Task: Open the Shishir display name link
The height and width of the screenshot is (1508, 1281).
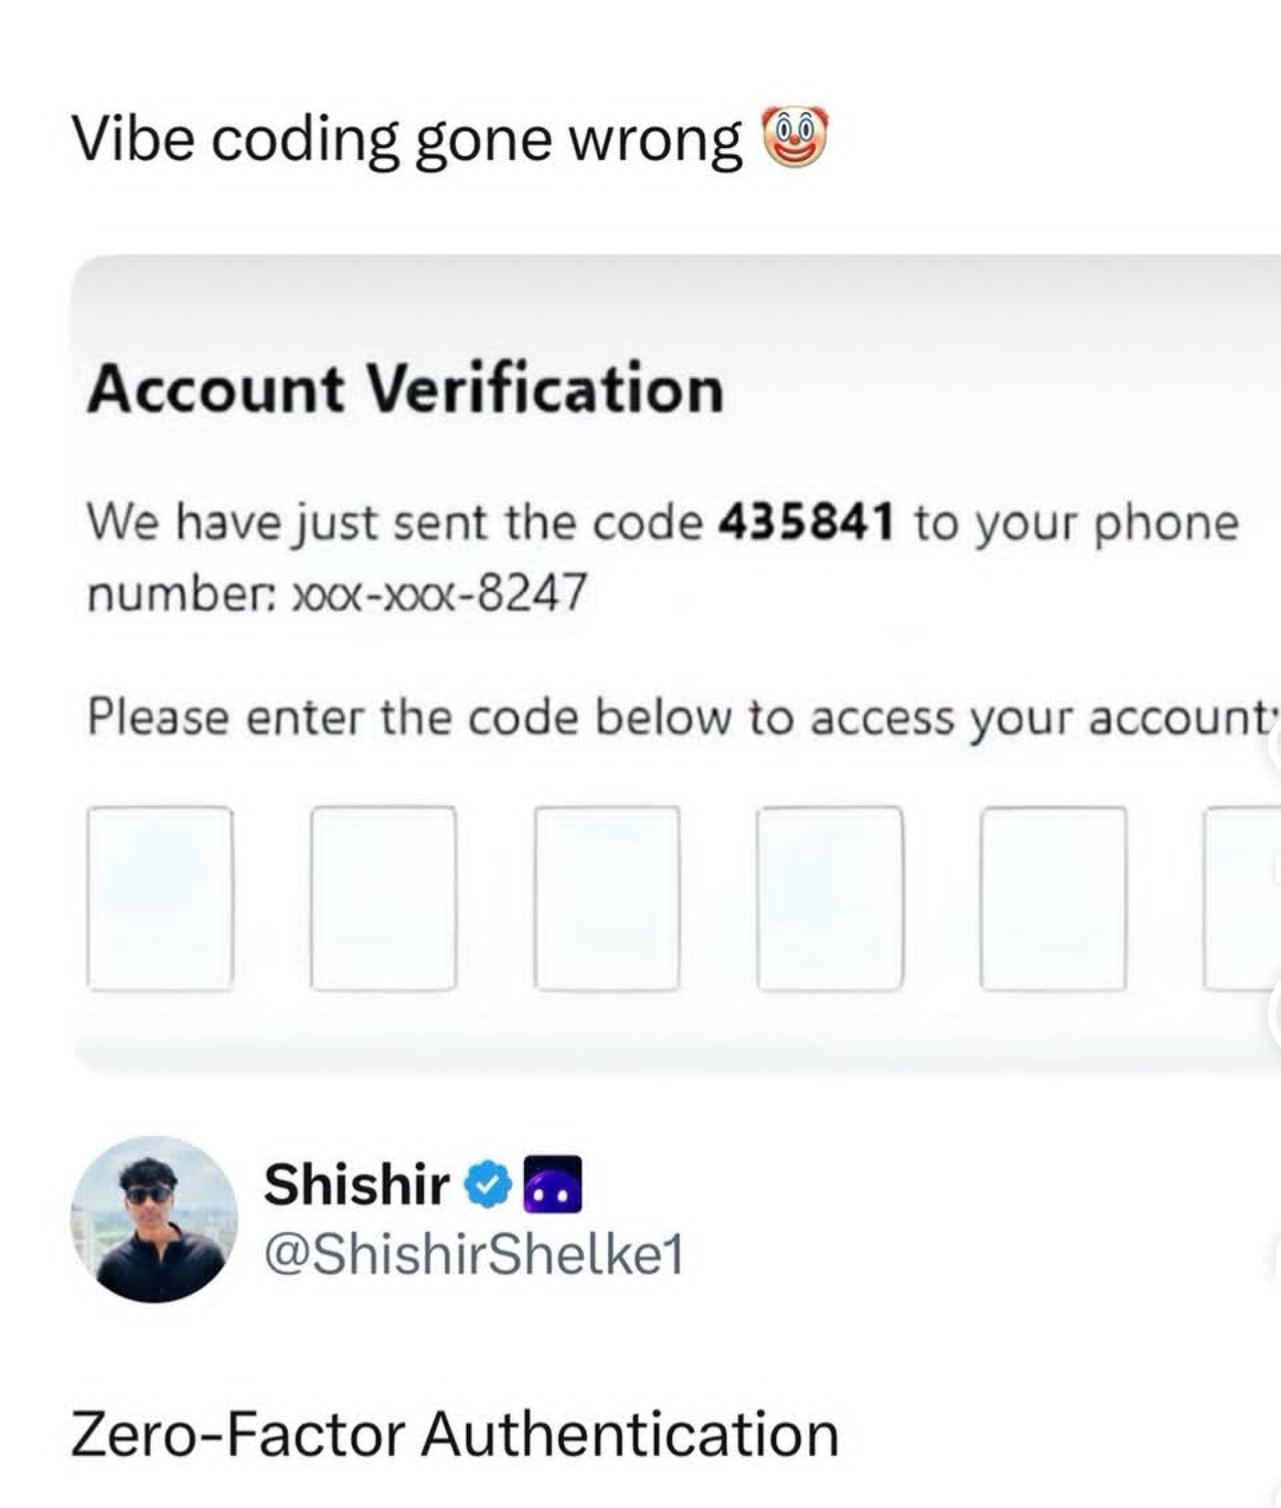Action: coord(357,1185)
